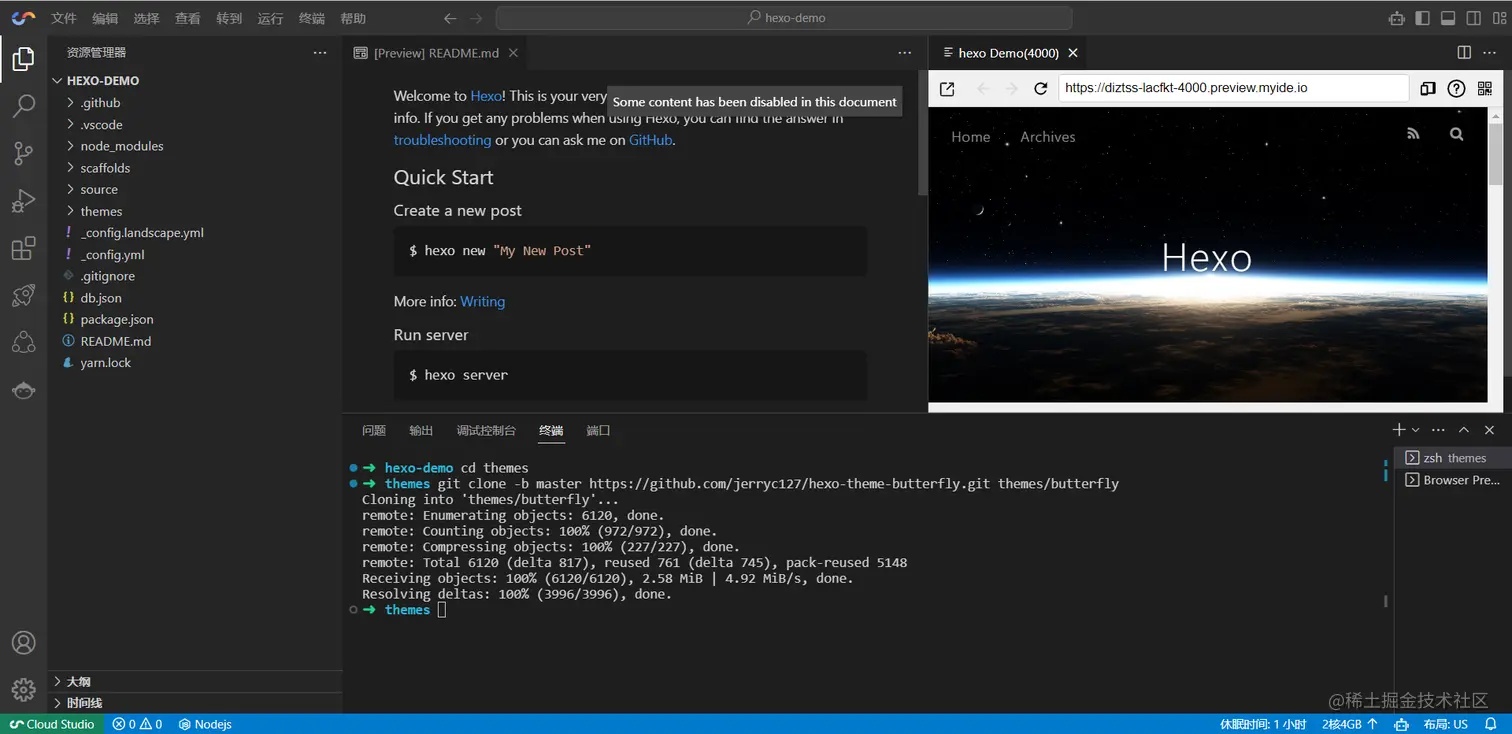Create a new terminal with plus icon
The width and height of the screenshot is (1512, 734).
[1399, 429]
